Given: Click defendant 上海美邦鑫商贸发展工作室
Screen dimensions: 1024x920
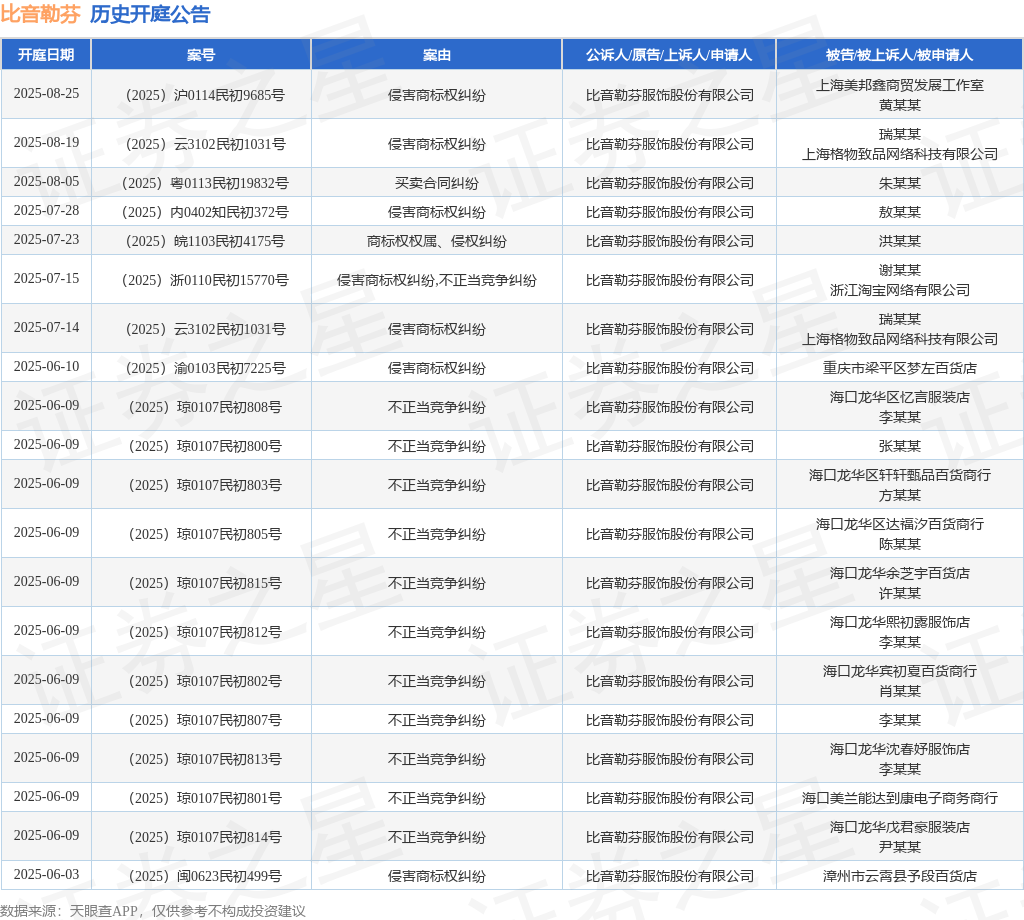Looking at the screenshot, I should coord(899,86).
